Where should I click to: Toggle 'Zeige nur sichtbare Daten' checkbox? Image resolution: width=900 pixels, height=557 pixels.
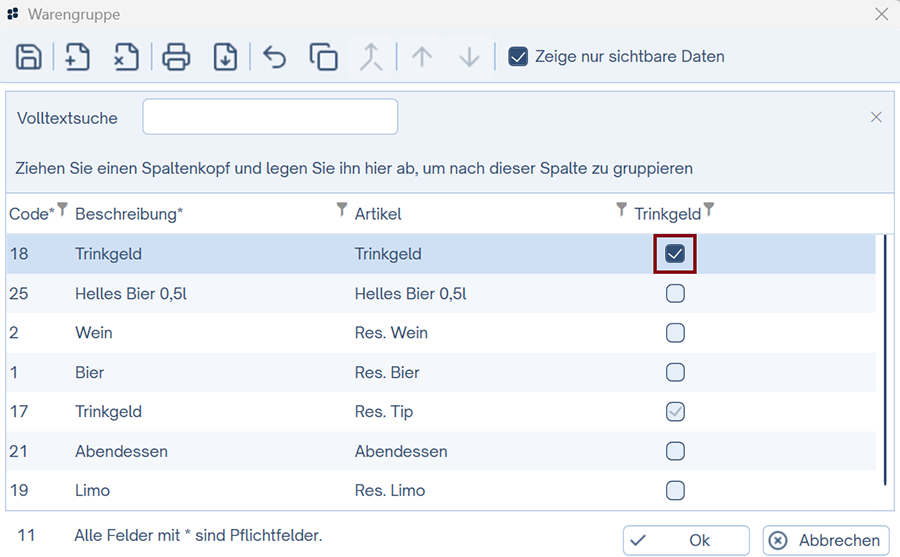(518, 56)
